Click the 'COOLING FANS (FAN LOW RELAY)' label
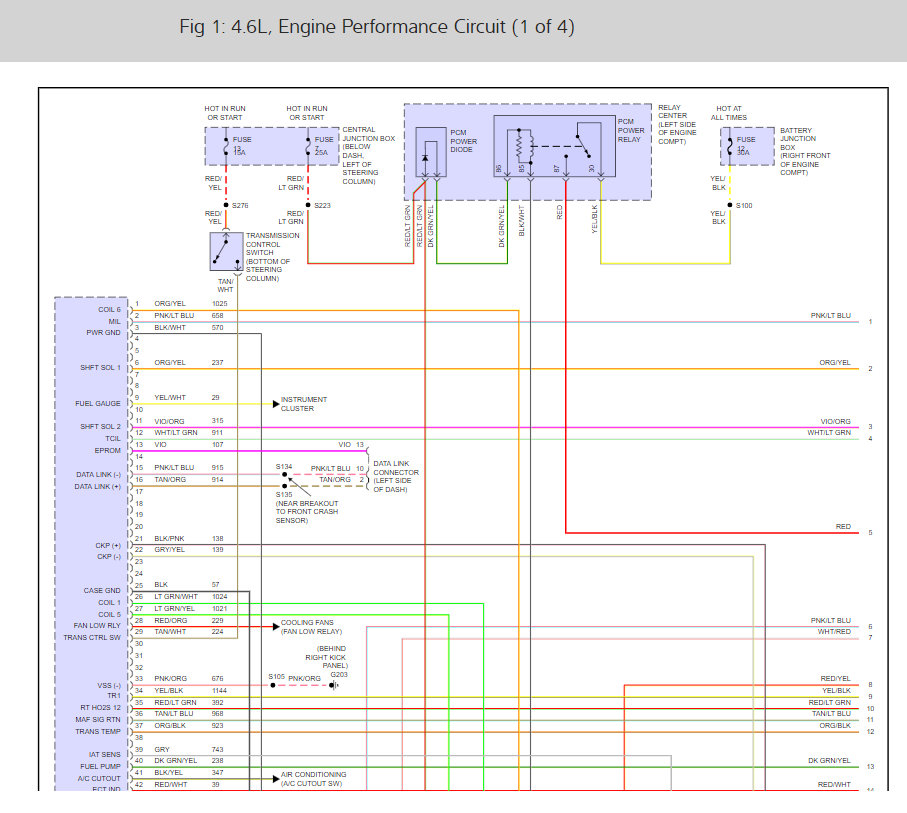This screenshot has width=907, height=813. (311, 627)
